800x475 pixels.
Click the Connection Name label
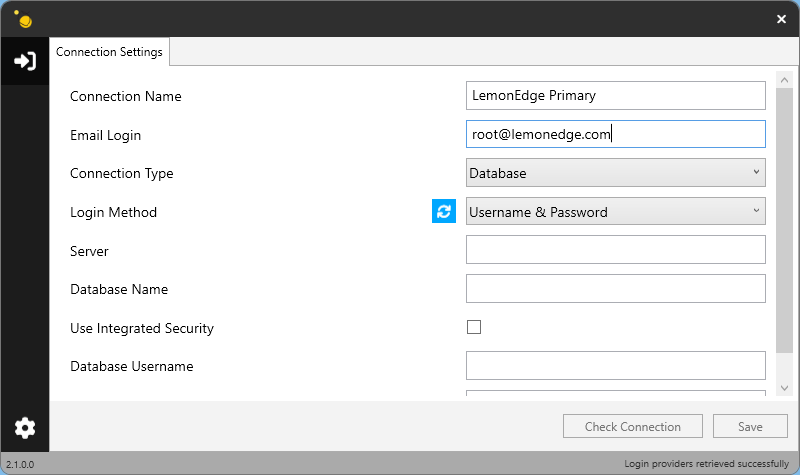pyautogui.click(x=126, y=96)
